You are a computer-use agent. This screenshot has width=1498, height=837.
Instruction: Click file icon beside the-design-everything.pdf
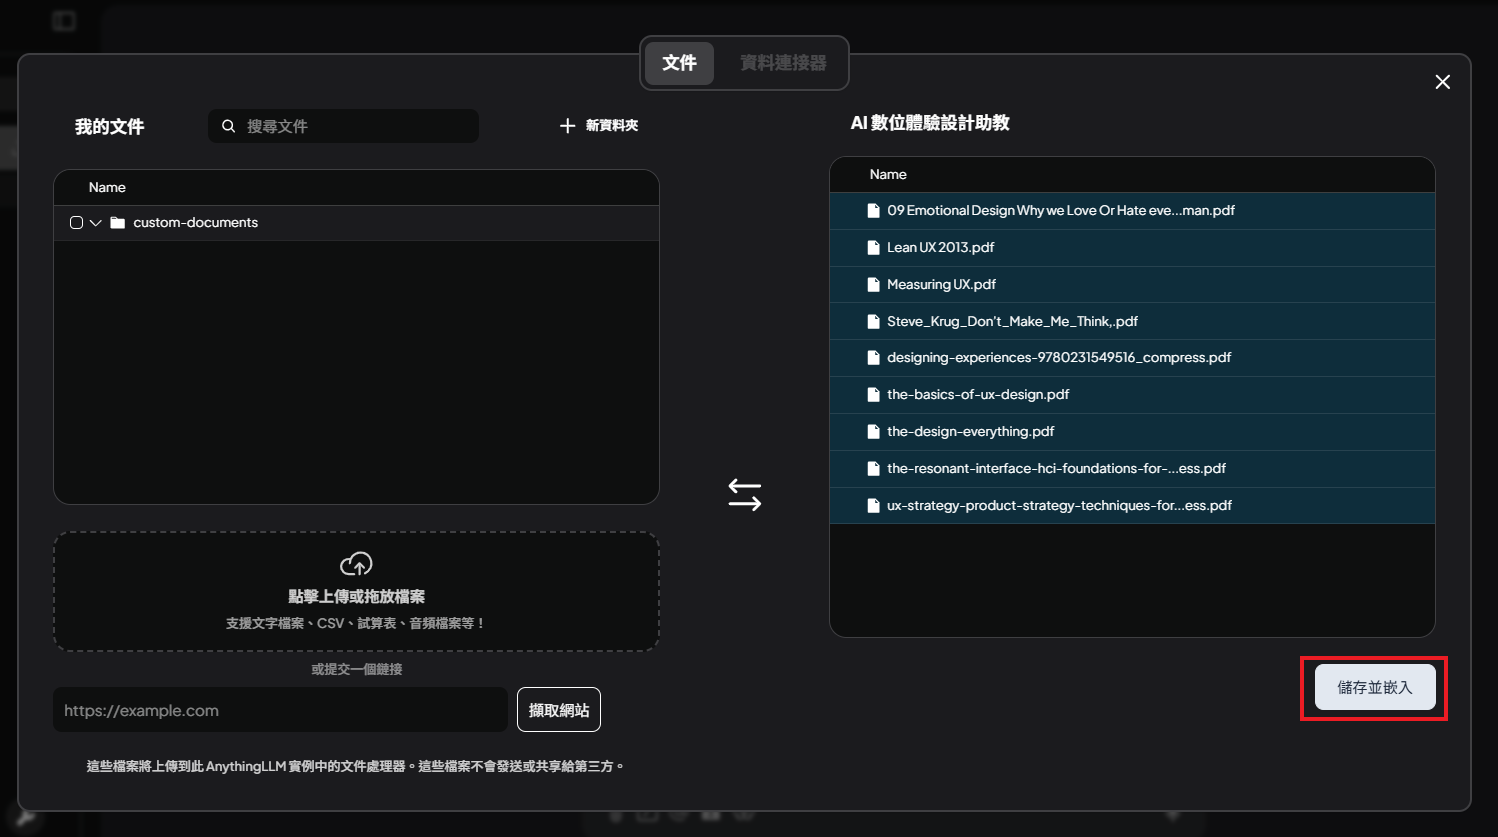[x=873, y=432]
